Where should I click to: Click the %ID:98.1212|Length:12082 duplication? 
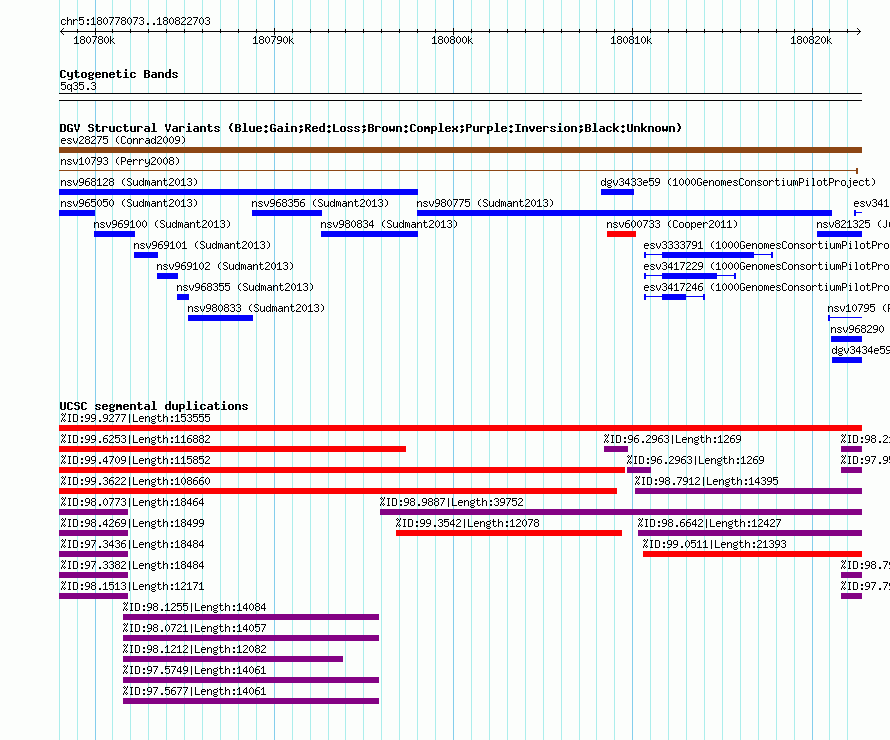pyautogui.click(x=233, y=659)
